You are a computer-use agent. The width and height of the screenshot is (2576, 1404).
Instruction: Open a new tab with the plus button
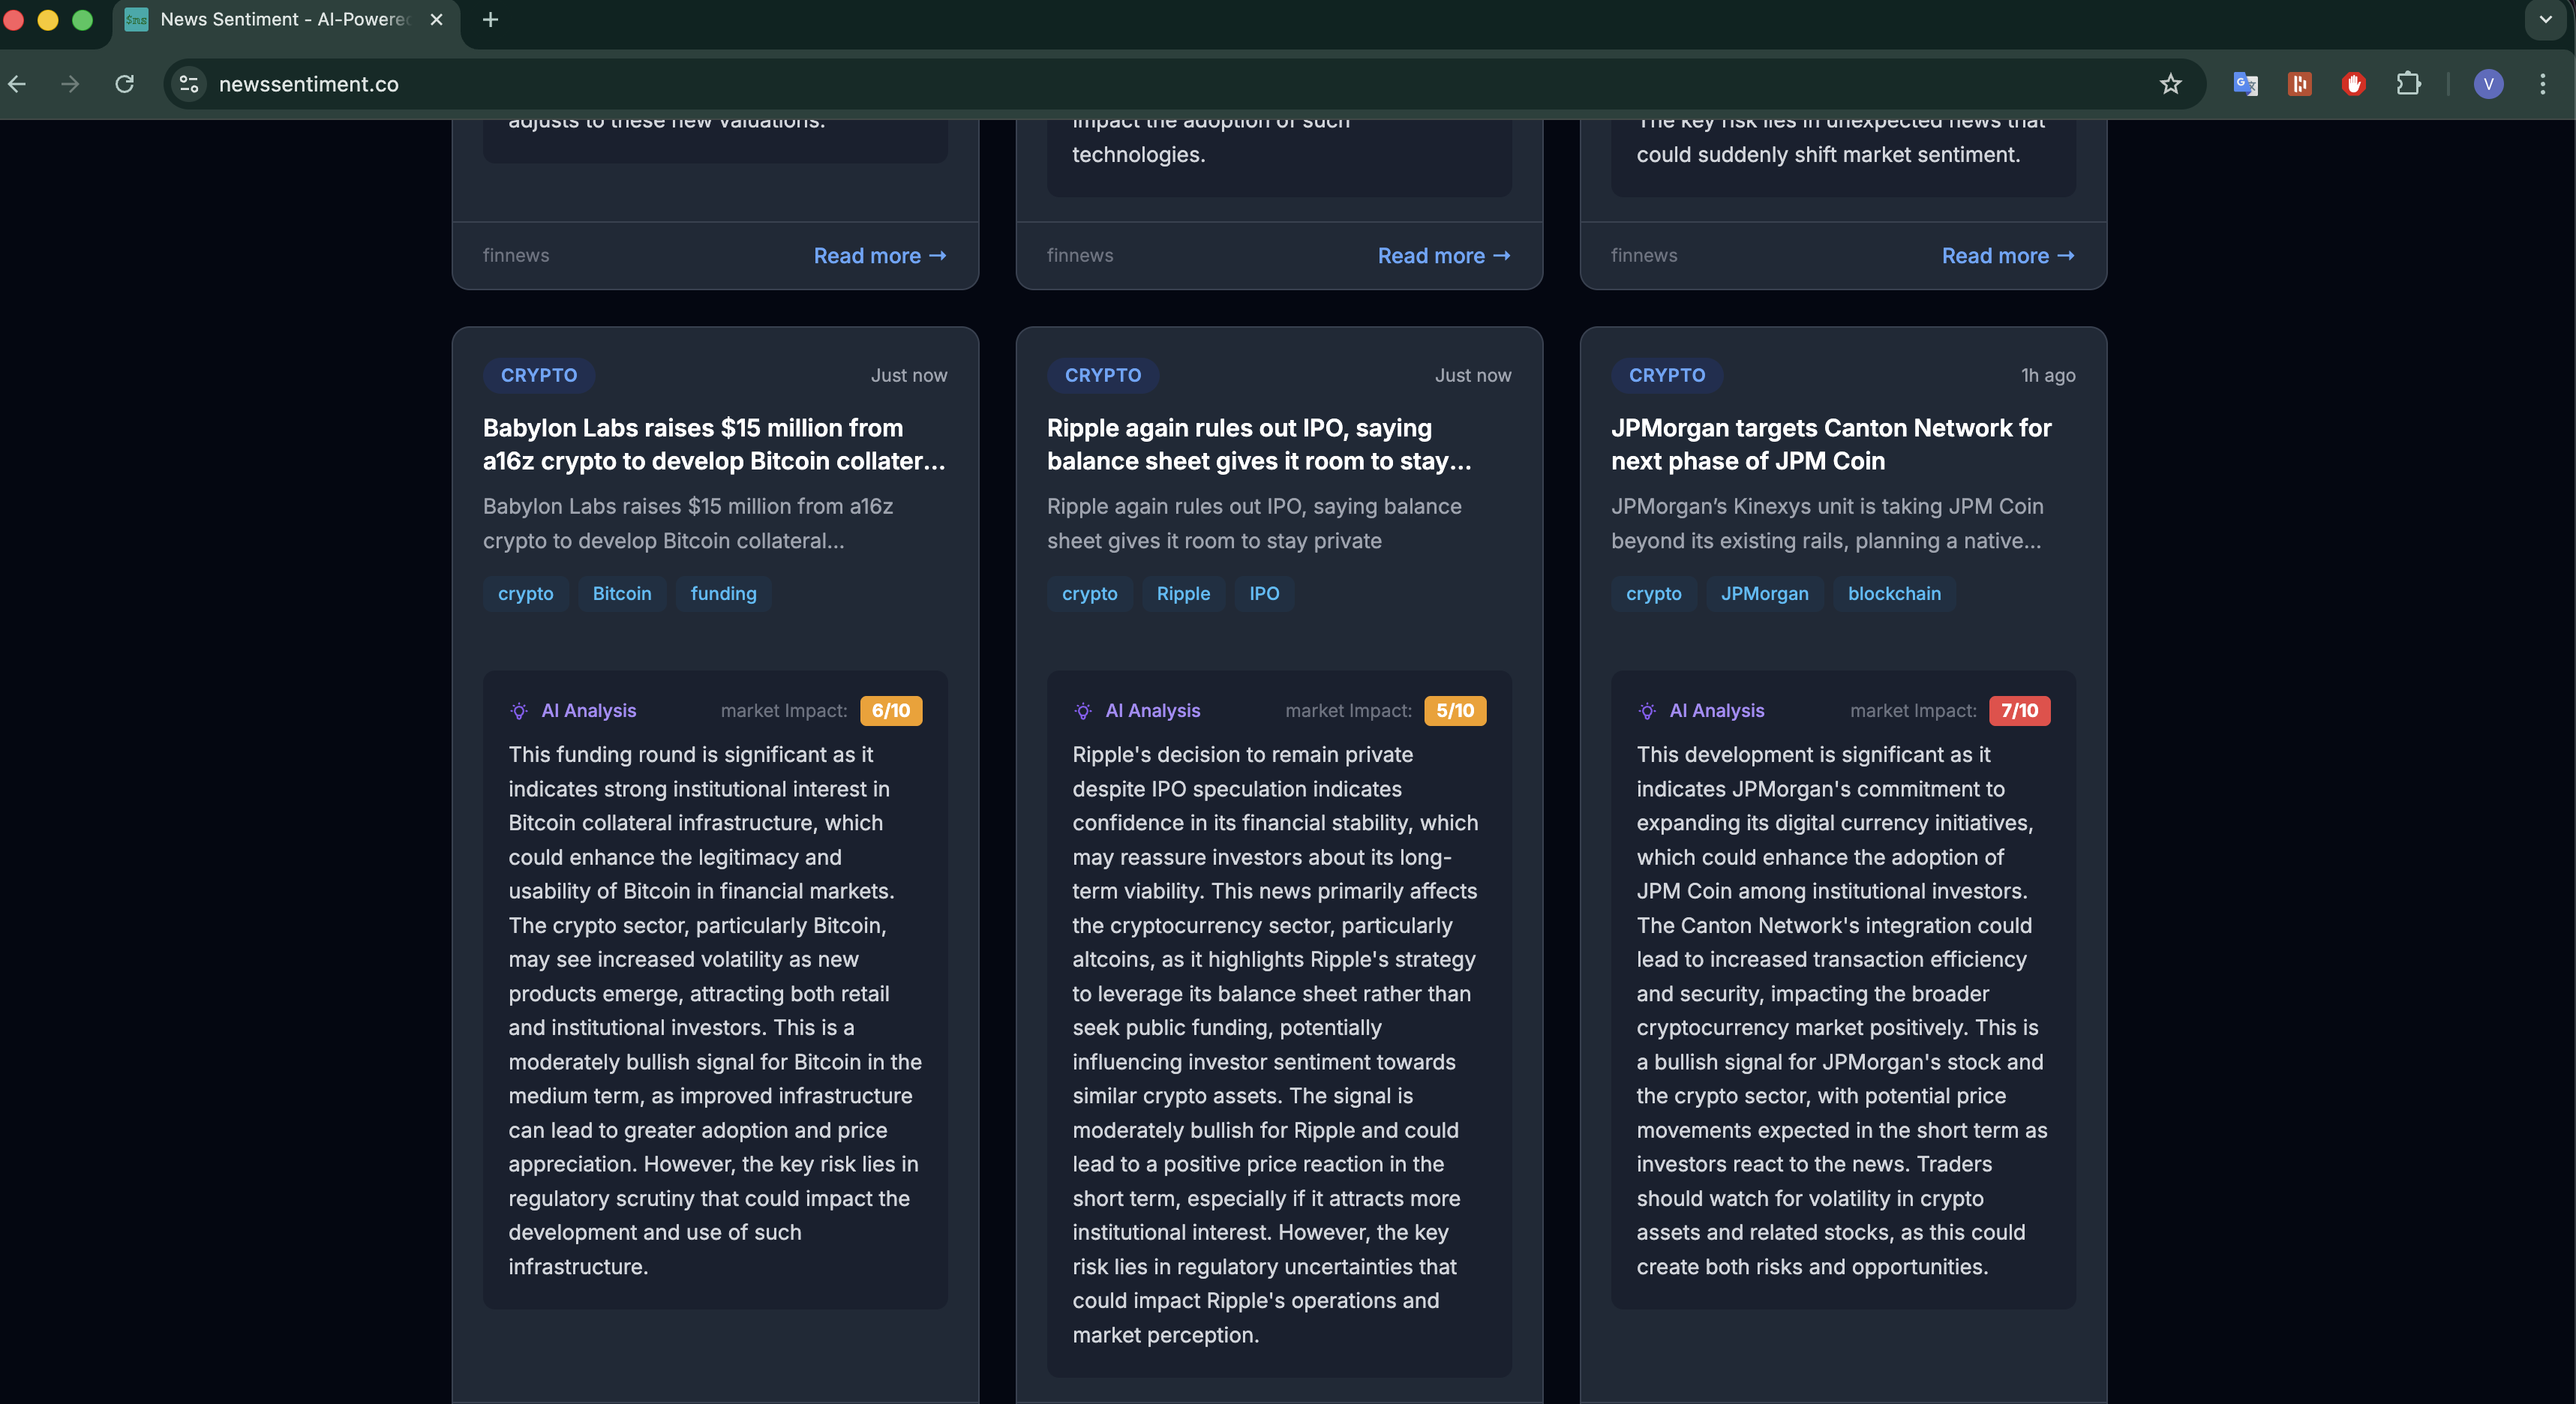pos(489,20)
